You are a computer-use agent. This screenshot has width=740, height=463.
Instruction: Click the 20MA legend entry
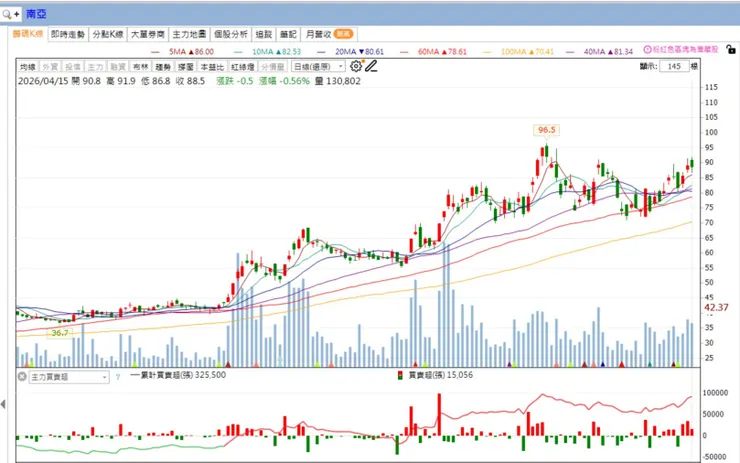[351, 51]
